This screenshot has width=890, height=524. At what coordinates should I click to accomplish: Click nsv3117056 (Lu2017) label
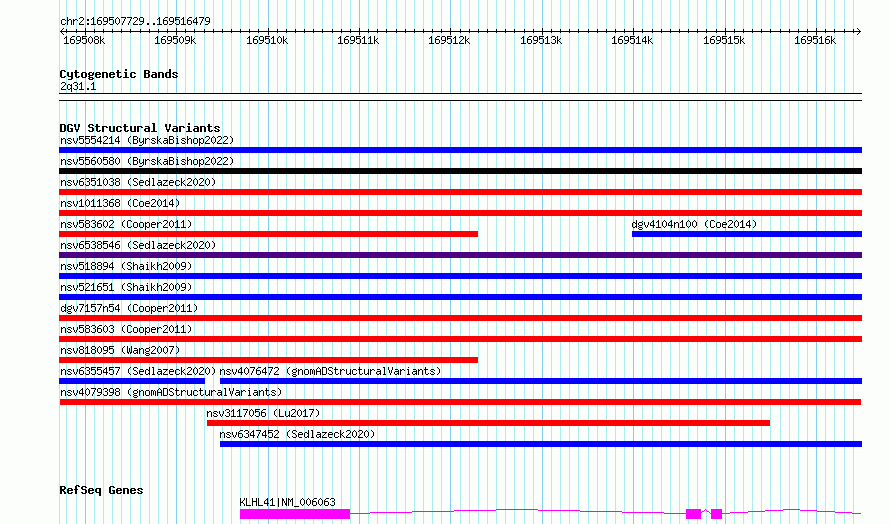tap(263, 413)
